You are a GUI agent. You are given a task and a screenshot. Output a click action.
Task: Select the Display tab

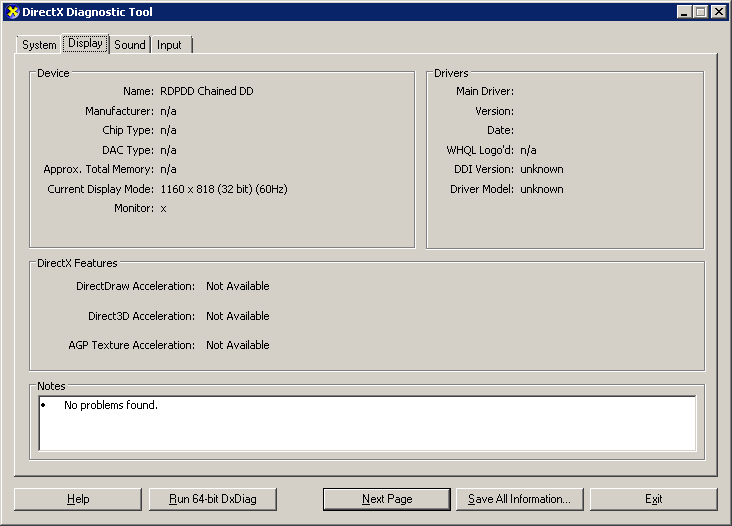(85, 44)
